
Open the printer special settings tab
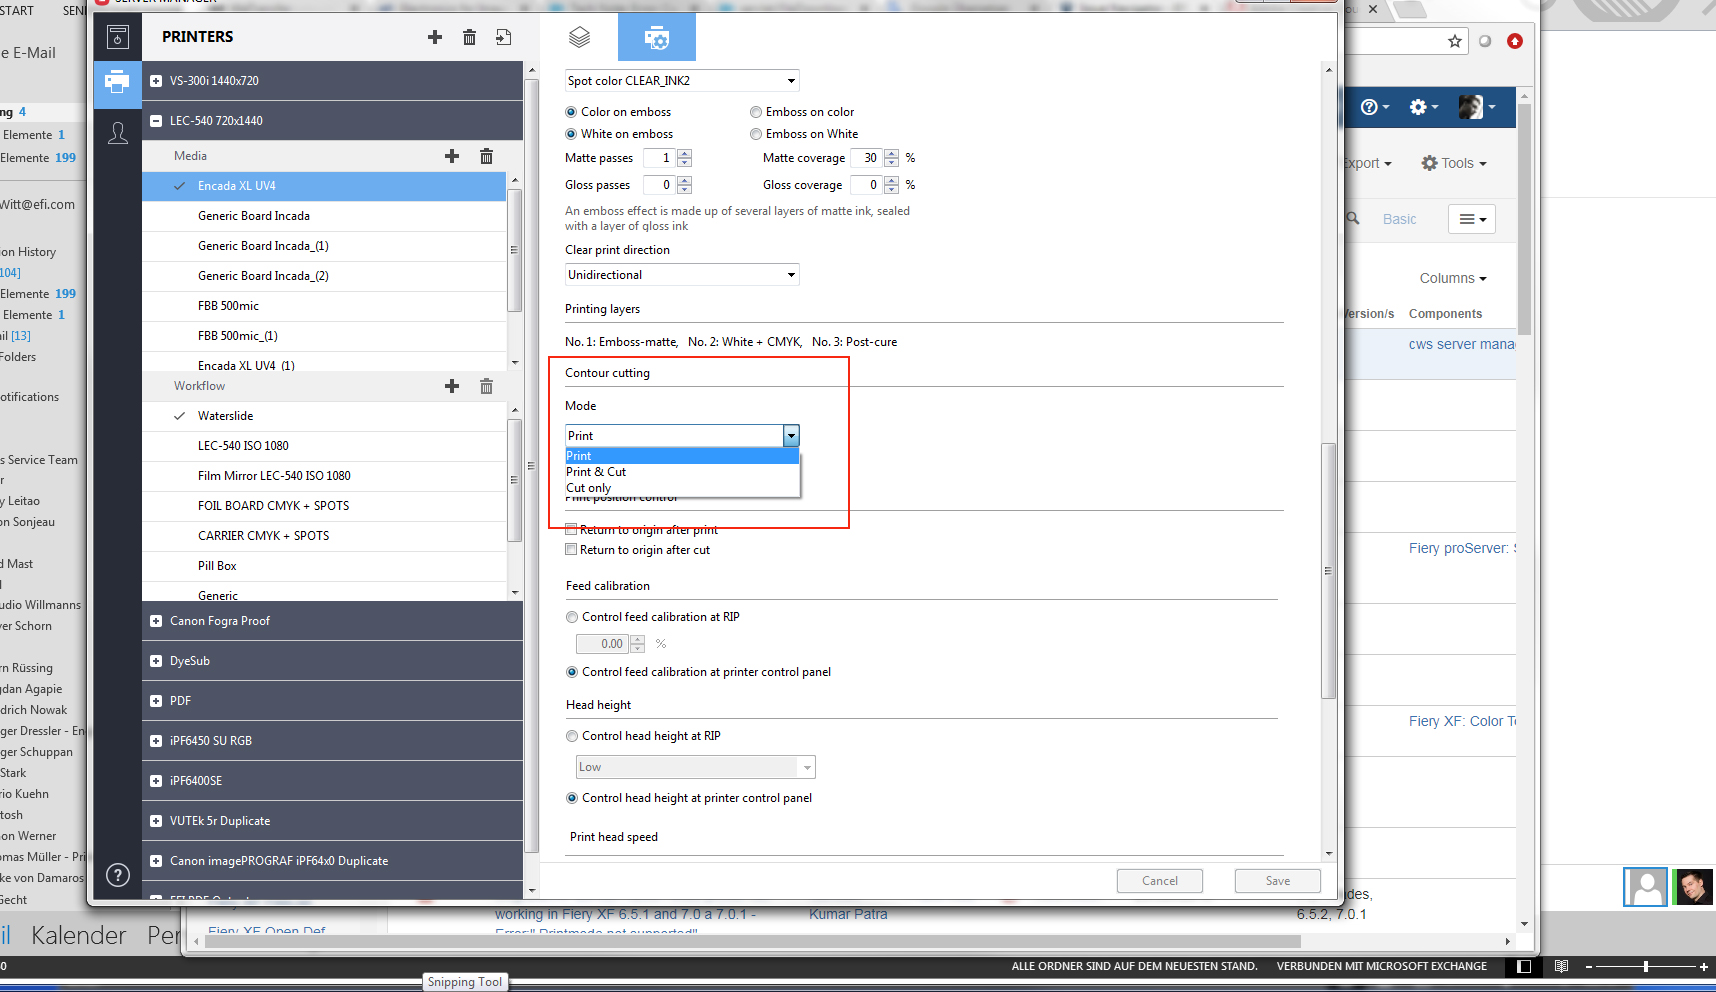656,38
